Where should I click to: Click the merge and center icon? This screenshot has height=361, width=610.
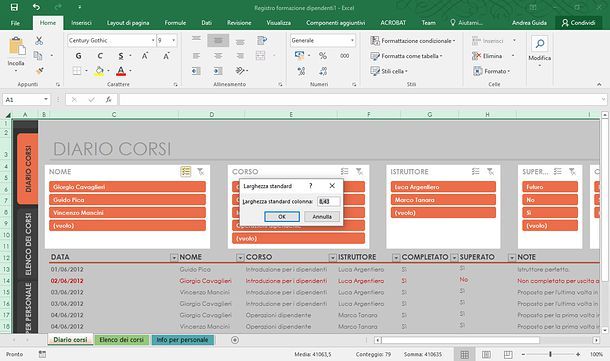261,56
